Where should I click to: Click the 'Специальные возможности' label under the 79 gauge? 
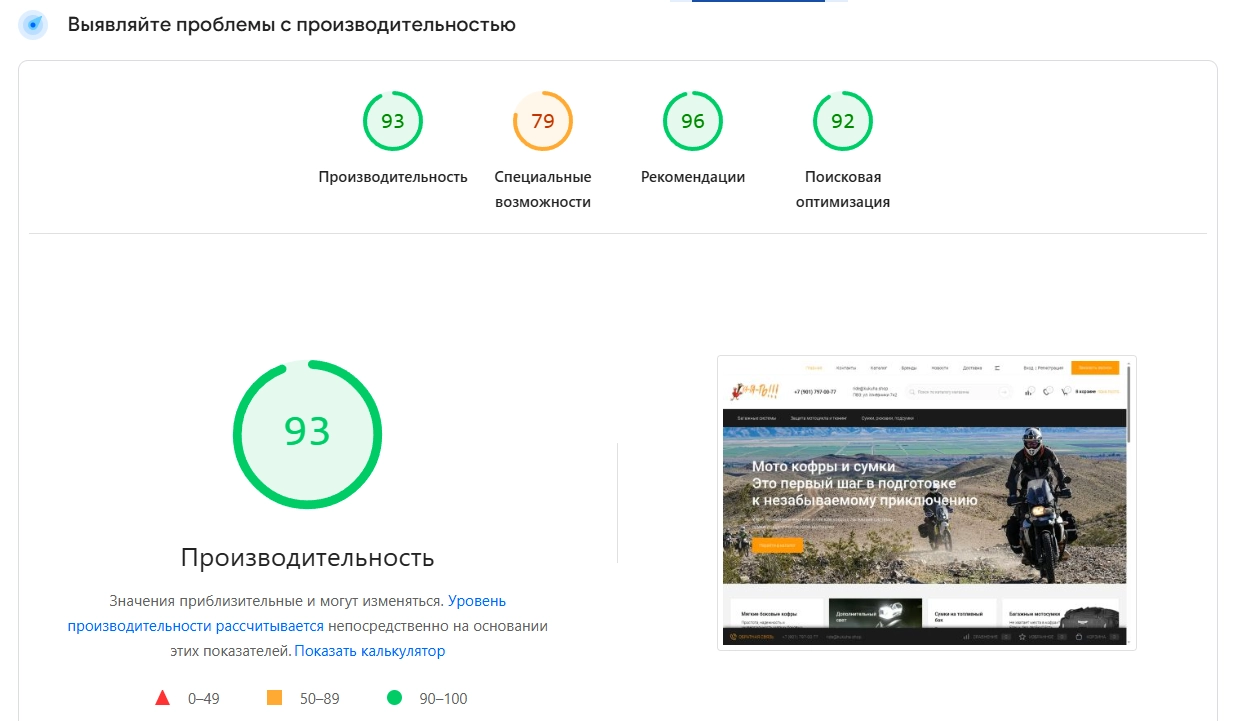[543, 189]
